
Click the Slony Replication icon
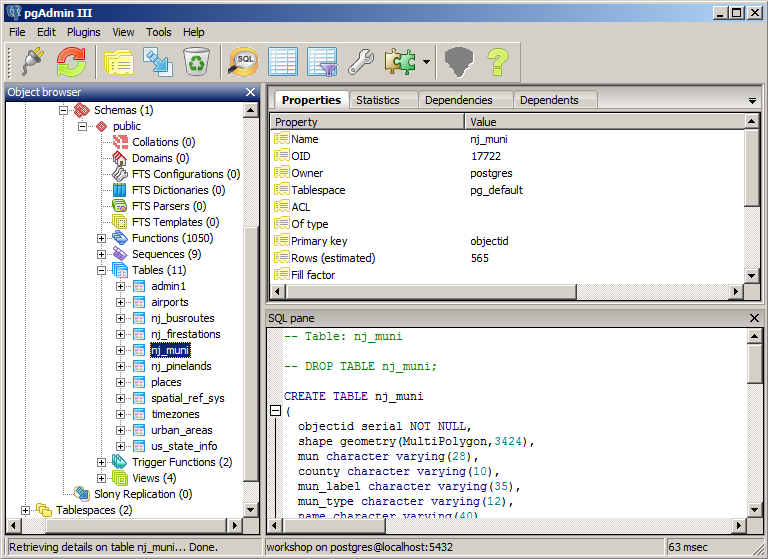[82, 494]
